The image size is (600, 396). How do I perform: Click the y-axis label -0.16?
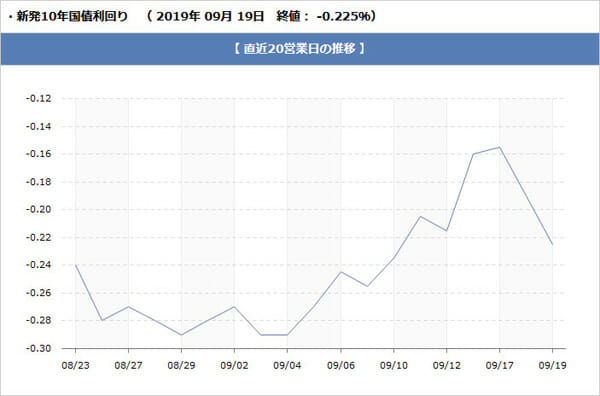[38, 154]
